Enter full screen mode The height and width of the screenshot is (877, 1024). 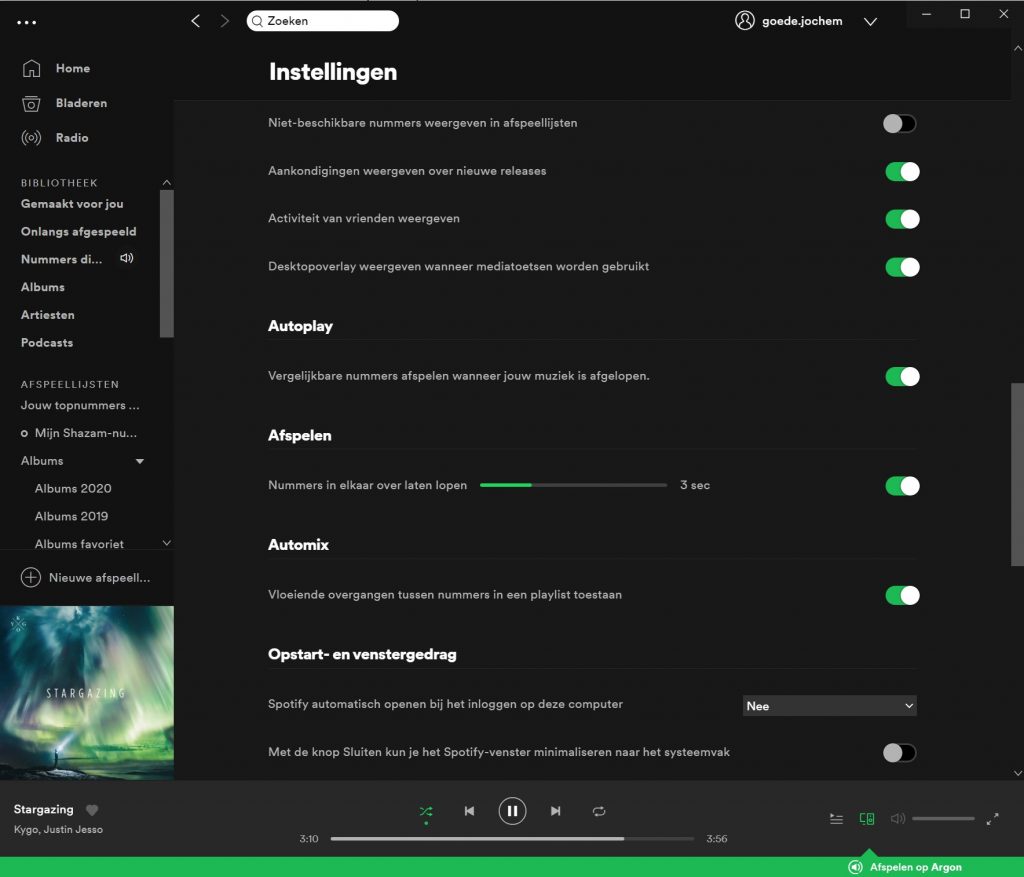point(992,819)
